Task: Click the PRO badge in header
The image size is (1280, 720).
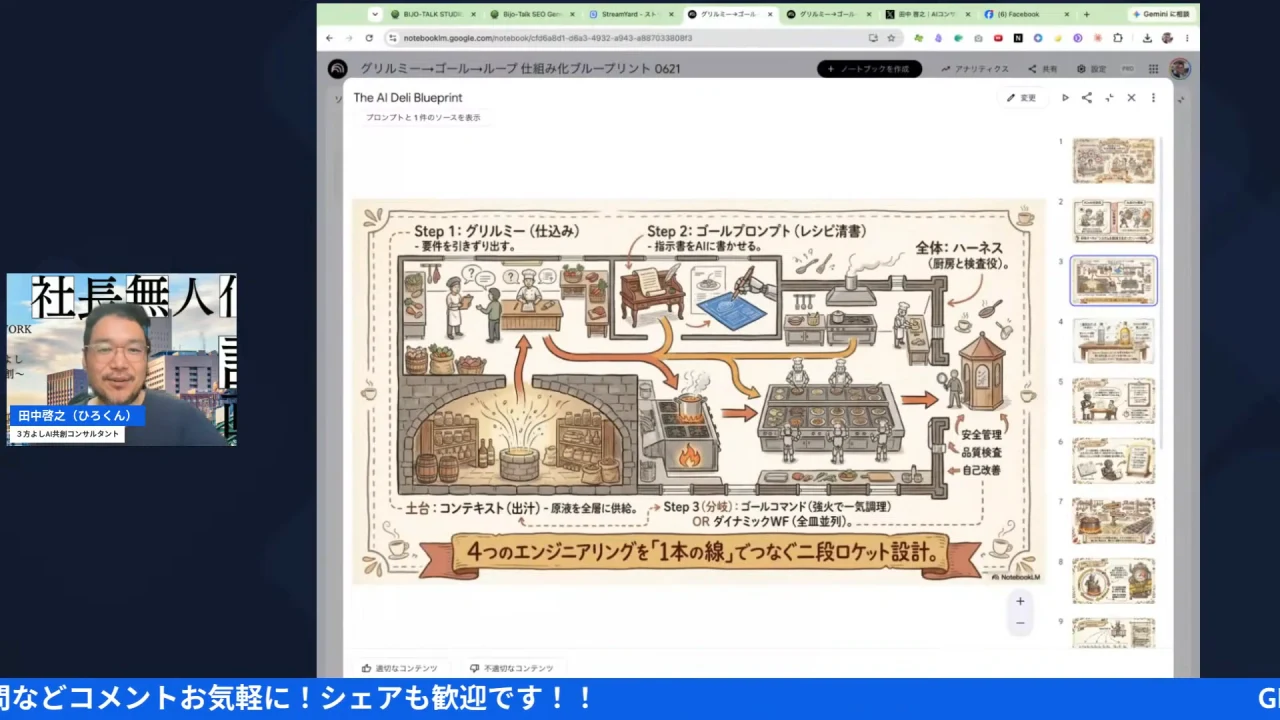Action: tap(1127, 69)
